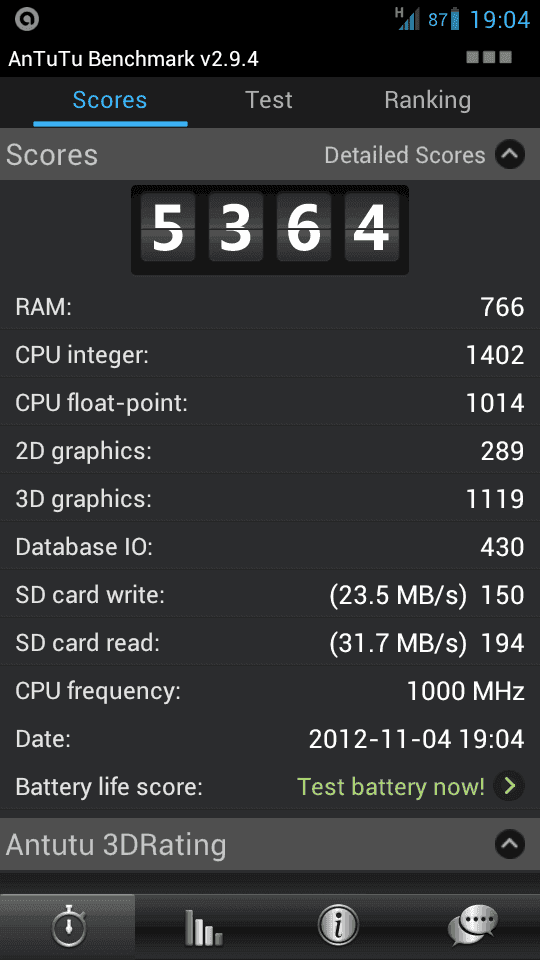Collapse the Detailed Scores chevron

pos(510,155)
